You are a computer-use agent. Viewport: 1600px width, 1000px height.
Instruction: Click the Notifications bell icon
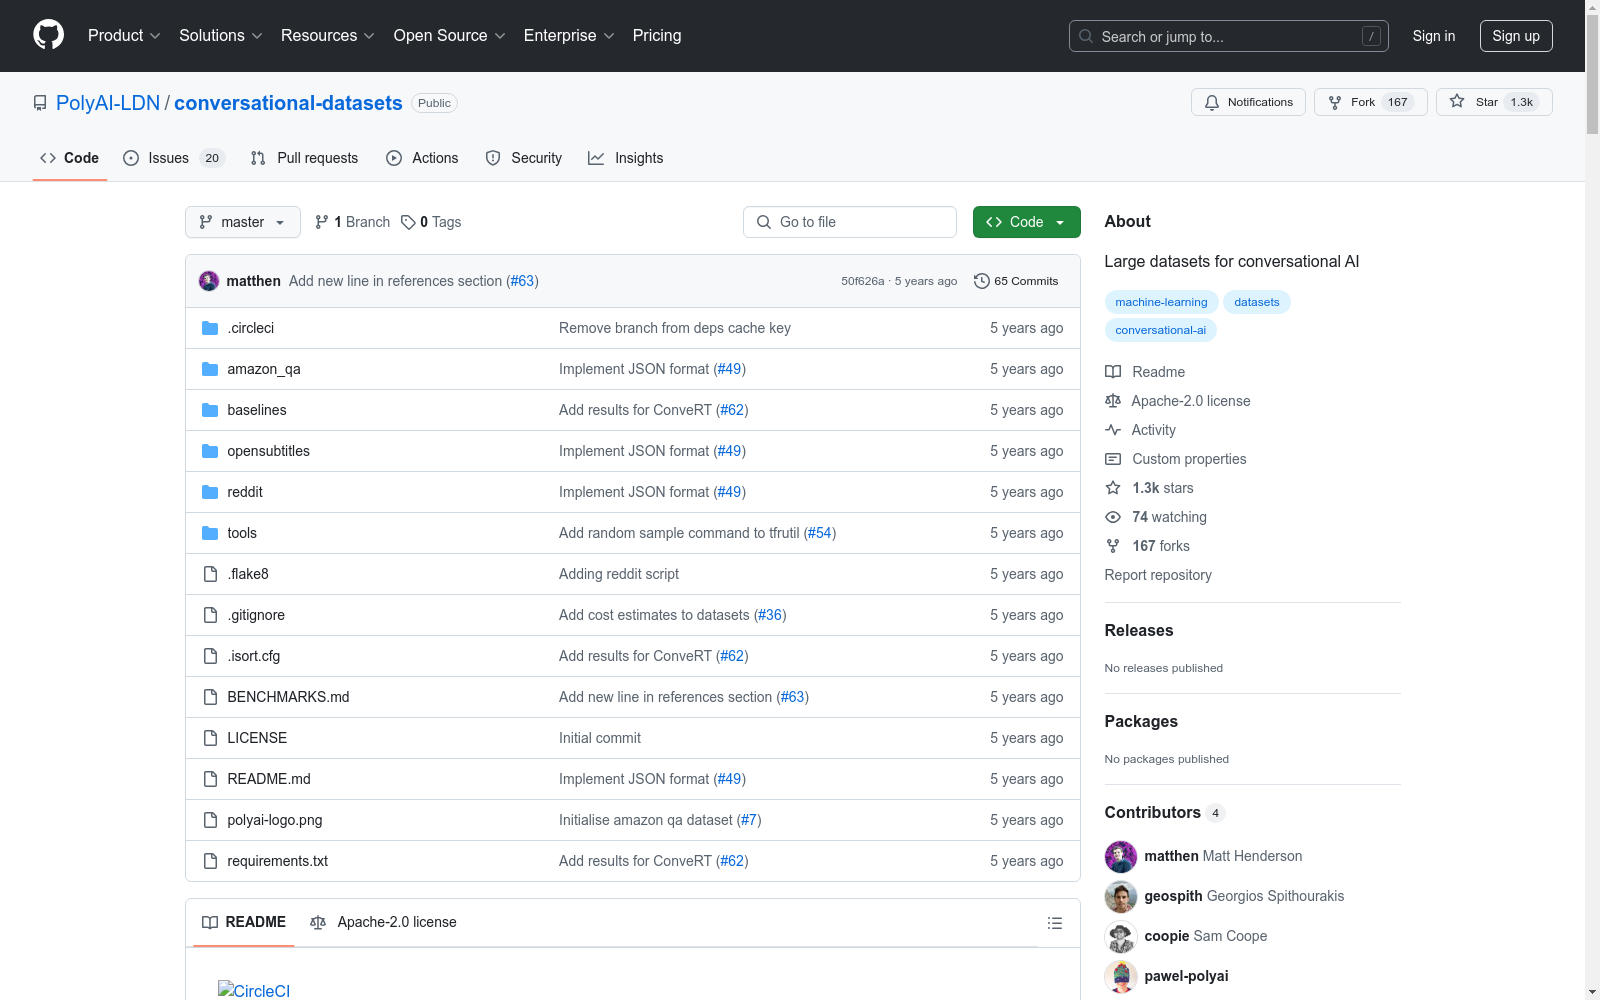point(1212,102)
